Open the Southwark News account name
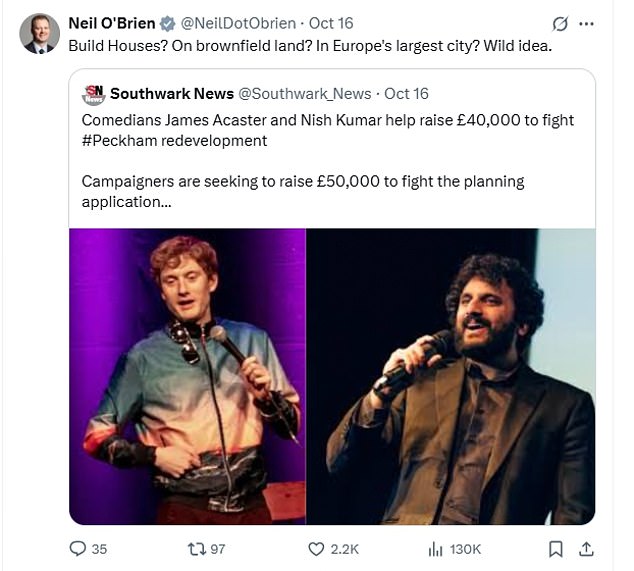 [x=171, y=94]
